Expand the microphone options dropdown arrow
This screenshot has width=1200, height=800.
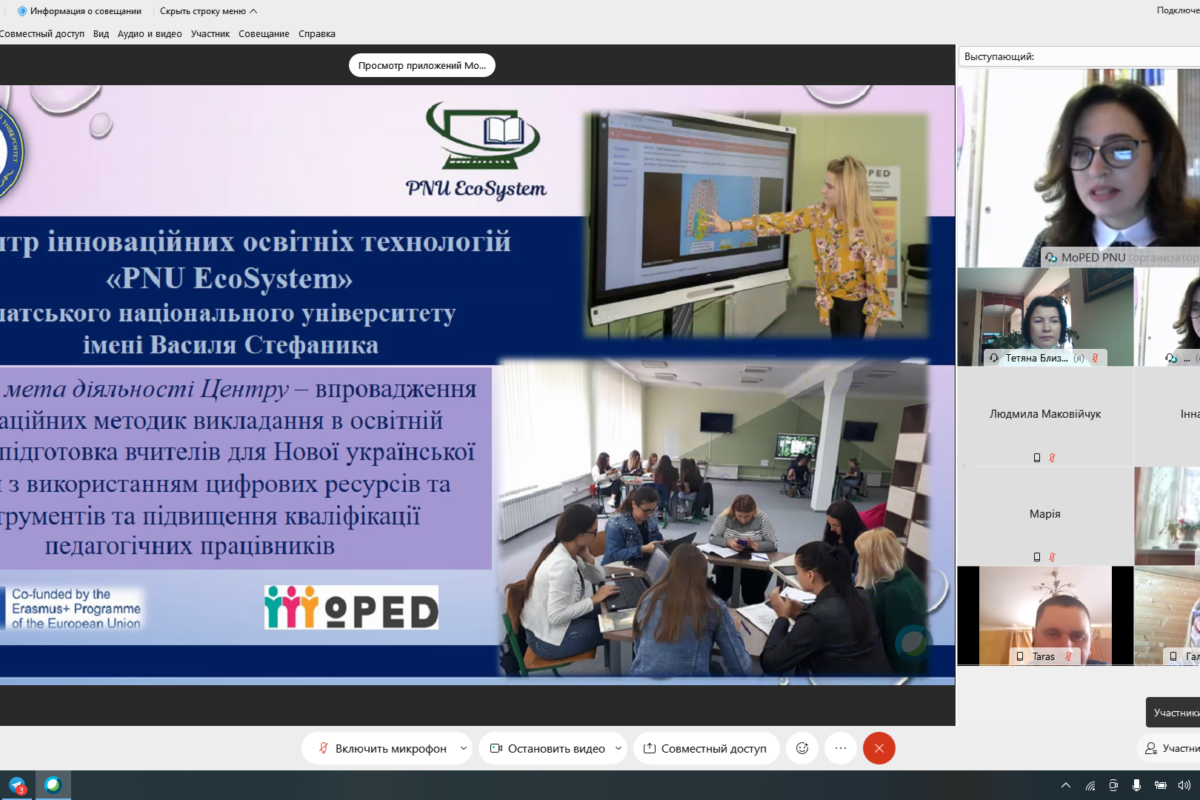tap(463, 748)
